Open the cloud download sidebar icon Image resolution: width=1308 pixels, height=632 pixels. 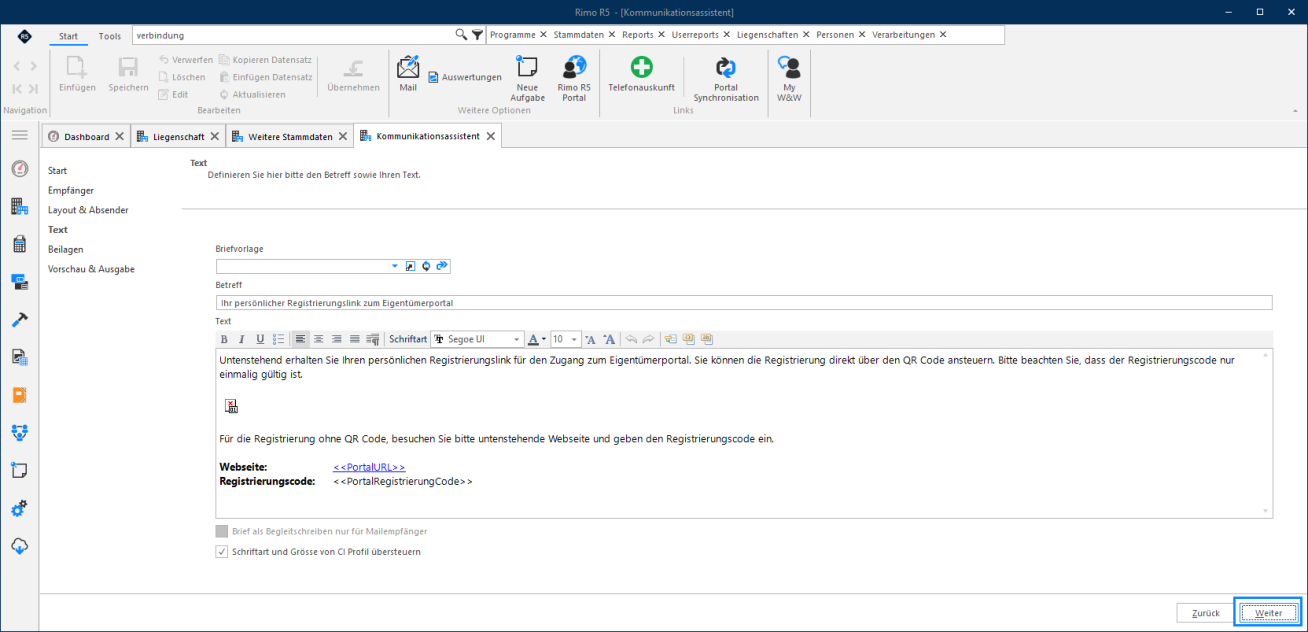[19, 546]
